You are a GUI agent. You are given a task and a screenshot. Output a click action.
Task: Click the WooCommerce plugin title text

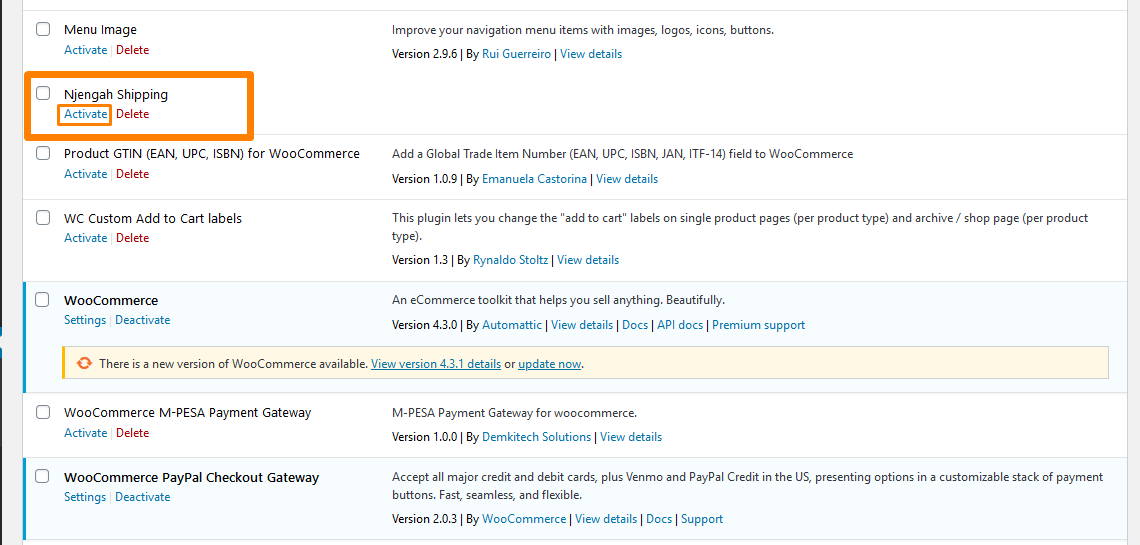[111, 300]
